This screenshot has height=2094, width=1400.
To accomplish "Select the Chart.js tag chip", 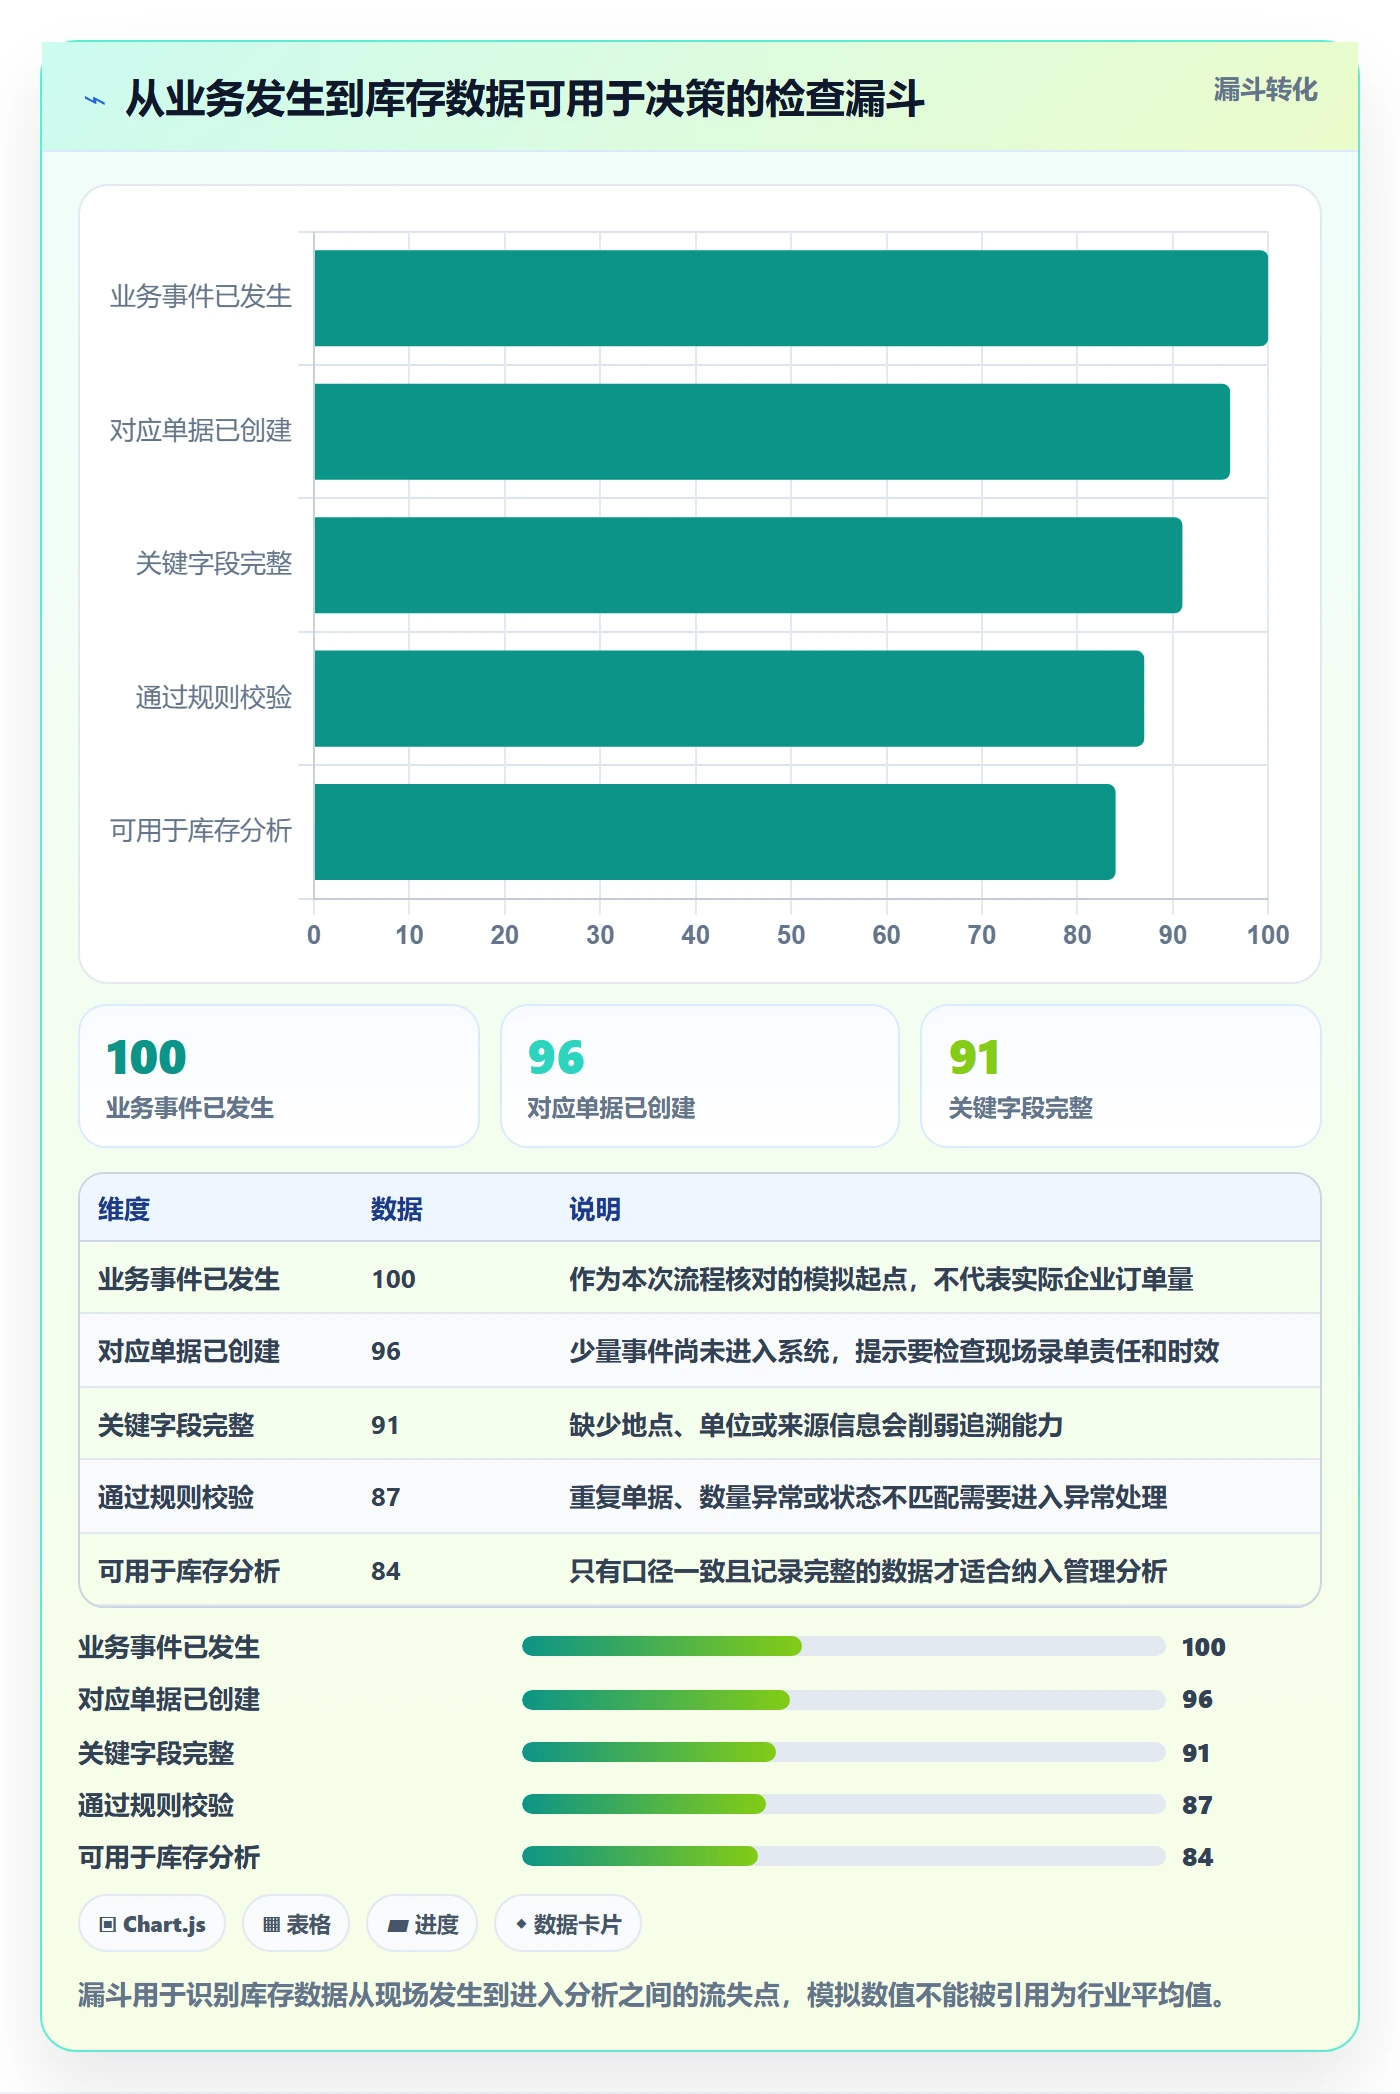I will pos(152,1923).
